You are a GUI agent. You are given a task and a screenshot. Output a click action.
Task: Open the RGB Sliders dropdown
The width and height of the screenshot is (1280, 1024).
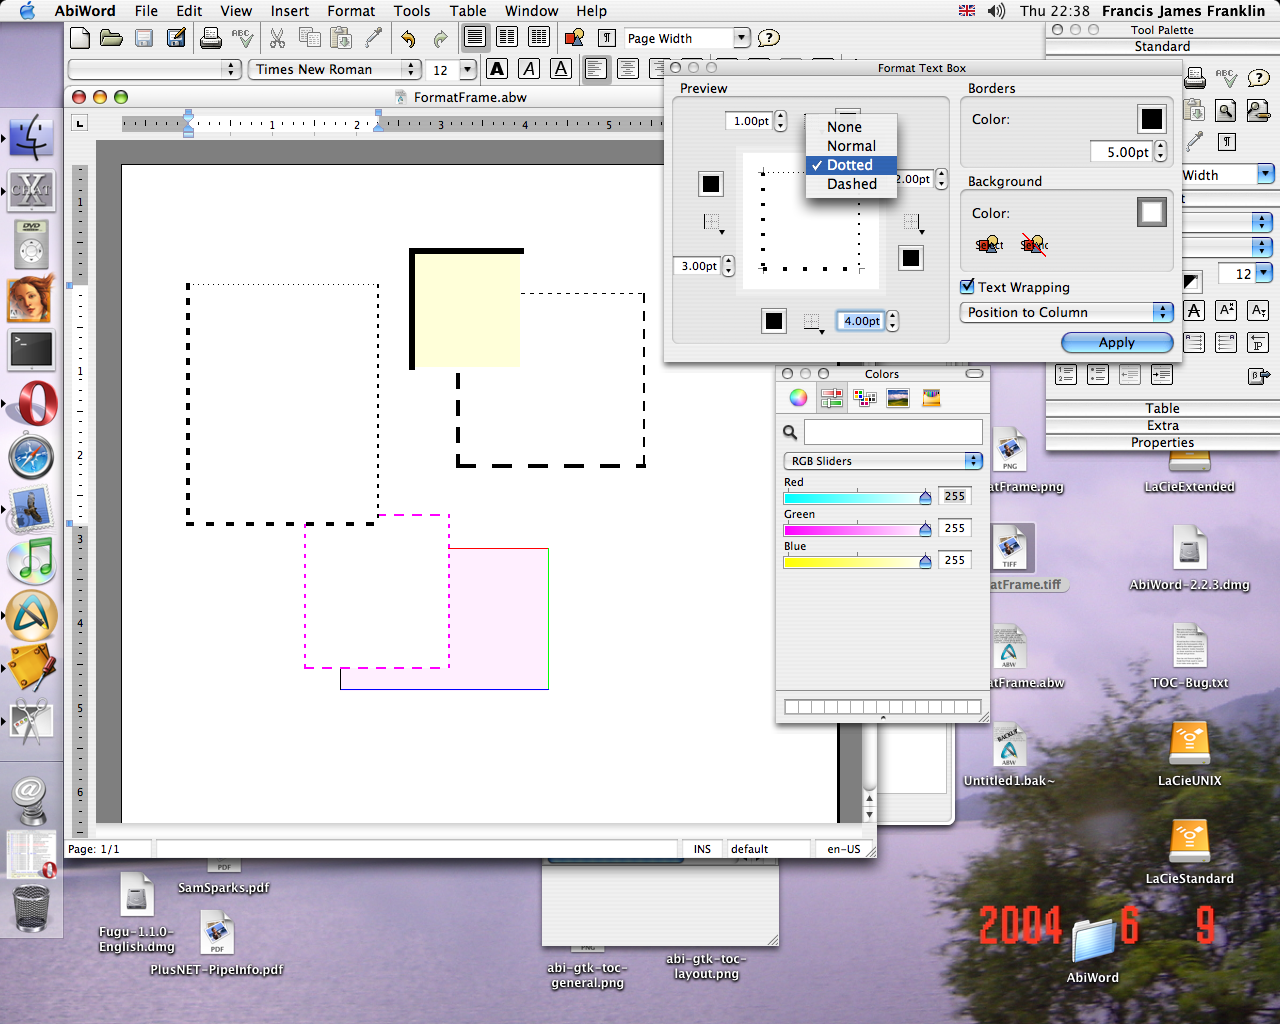[883, 461]
